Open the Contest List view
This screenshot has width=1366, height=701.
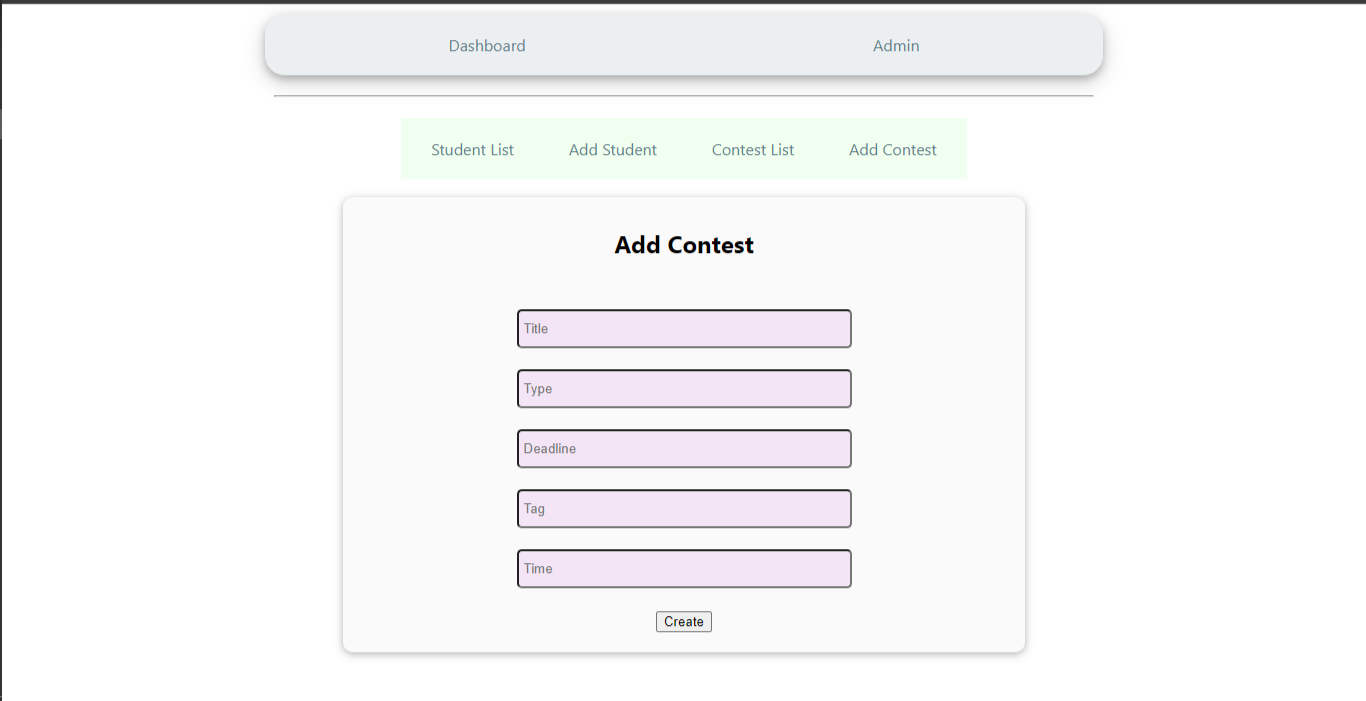752,149
